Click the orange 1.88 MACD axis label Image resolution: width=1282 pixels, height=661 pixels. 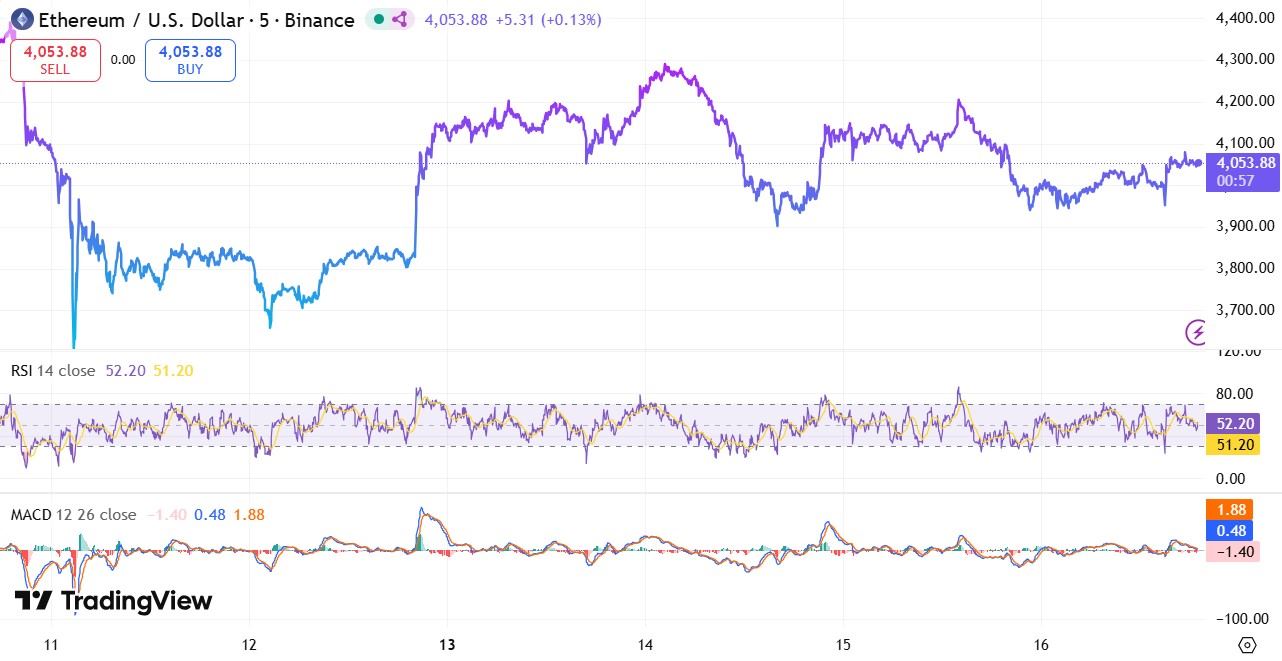click(1229, 509)
